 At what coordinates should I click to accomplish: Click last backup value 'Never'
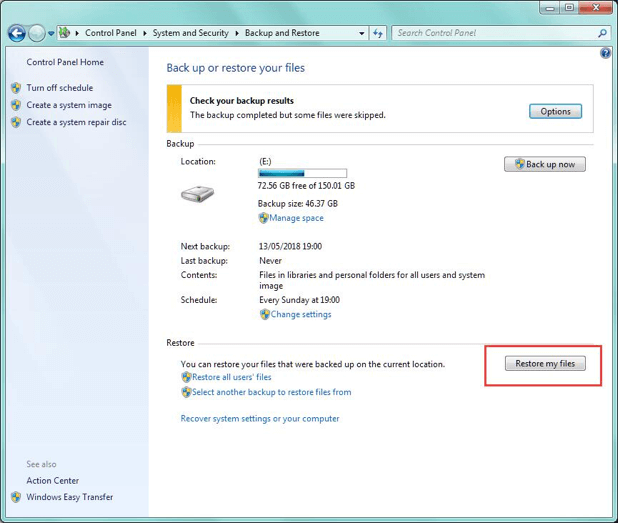[x=270, y=261]
